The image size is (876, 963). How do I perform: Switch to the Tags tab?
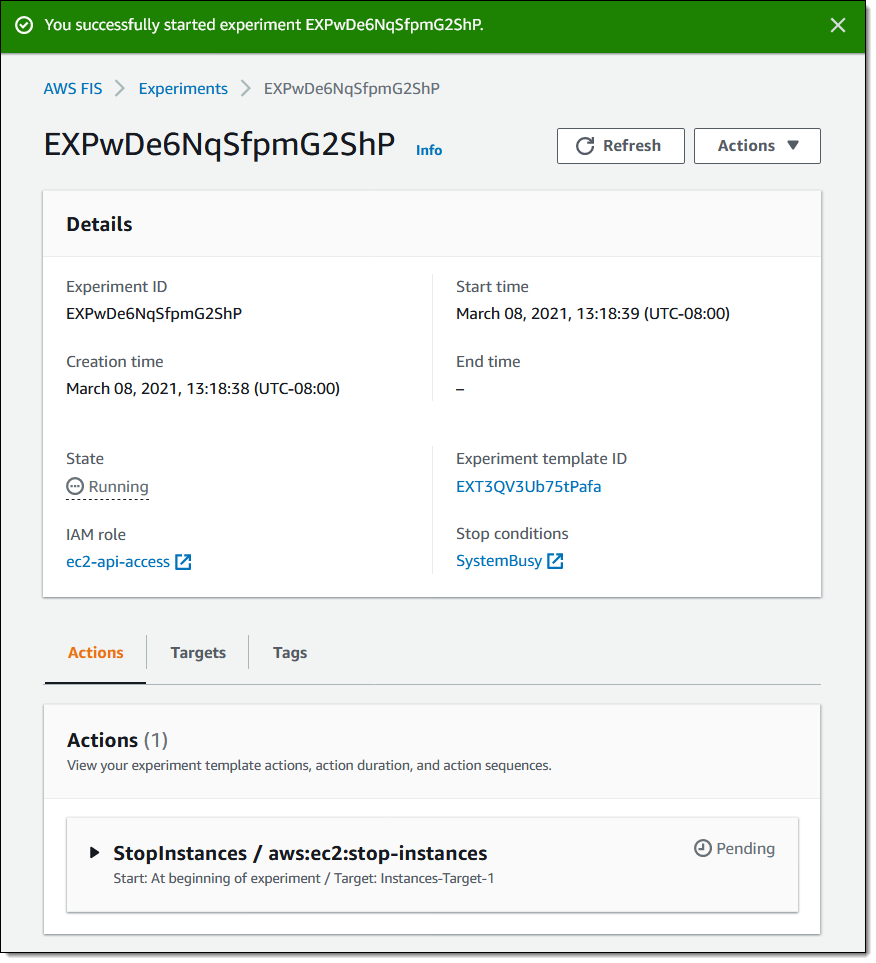pos(289,652)
